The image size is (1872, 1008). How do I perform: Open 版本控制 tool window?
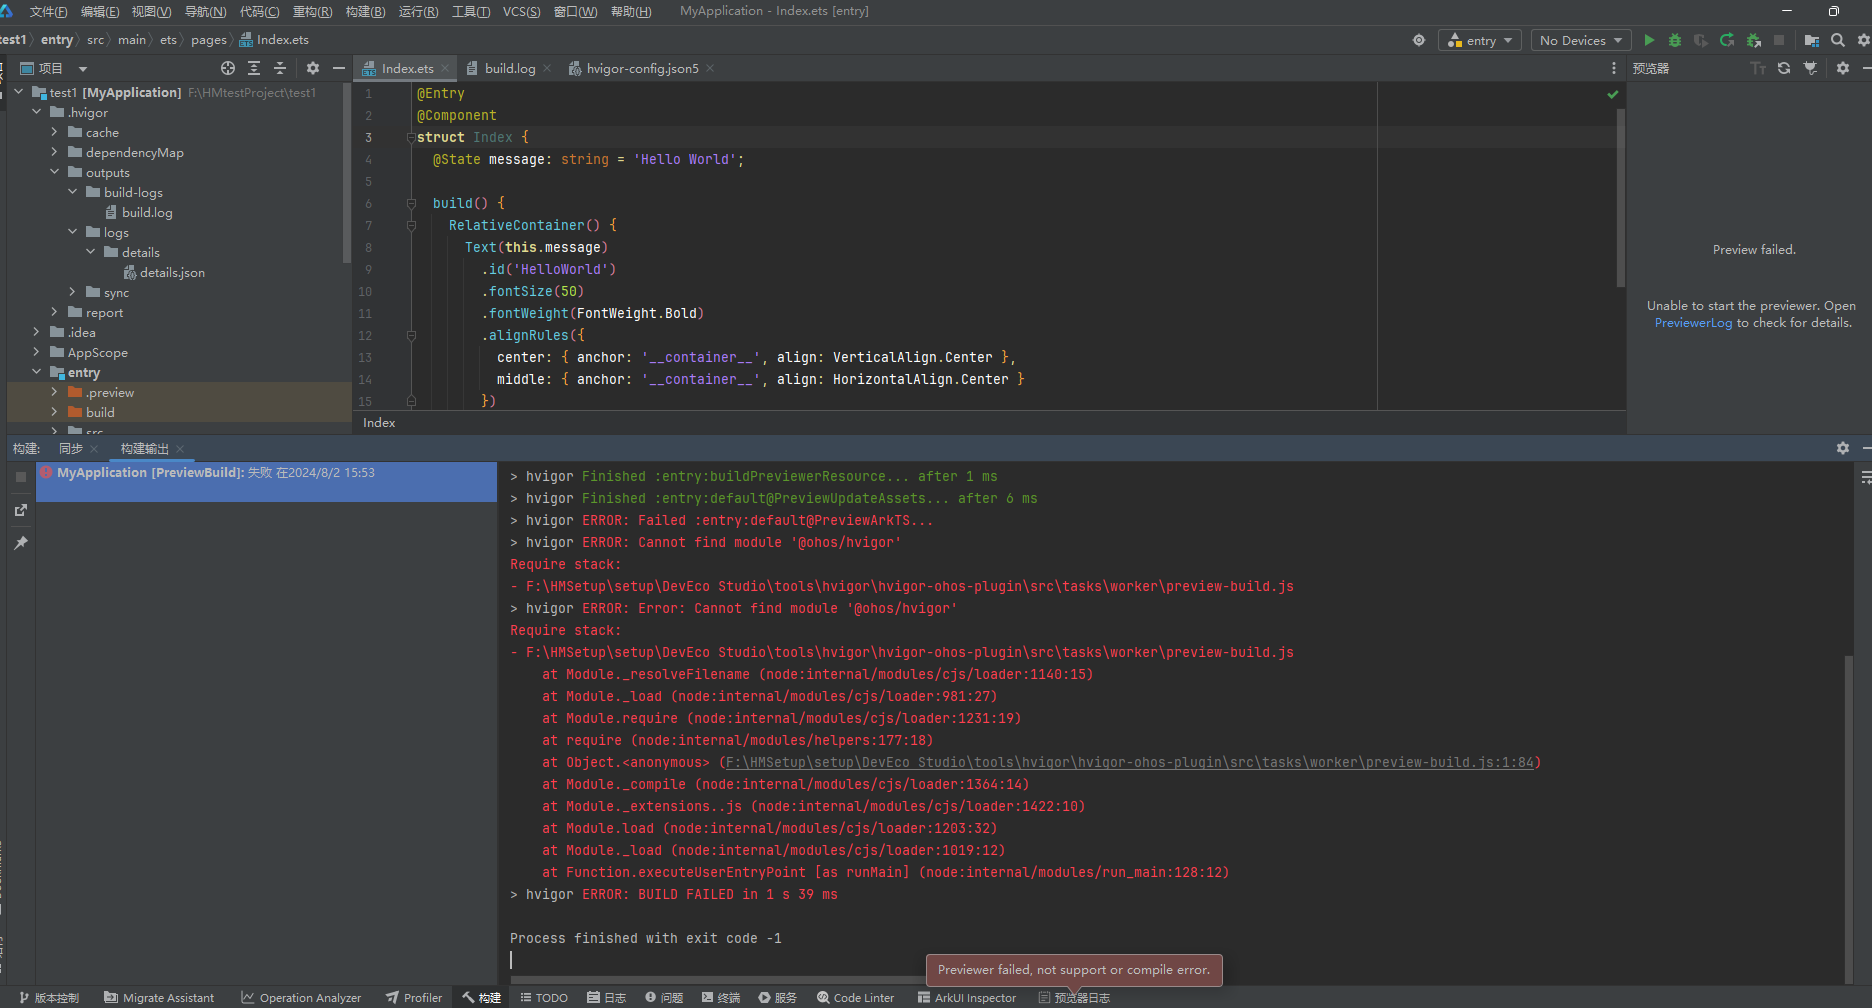click(49, 997)
